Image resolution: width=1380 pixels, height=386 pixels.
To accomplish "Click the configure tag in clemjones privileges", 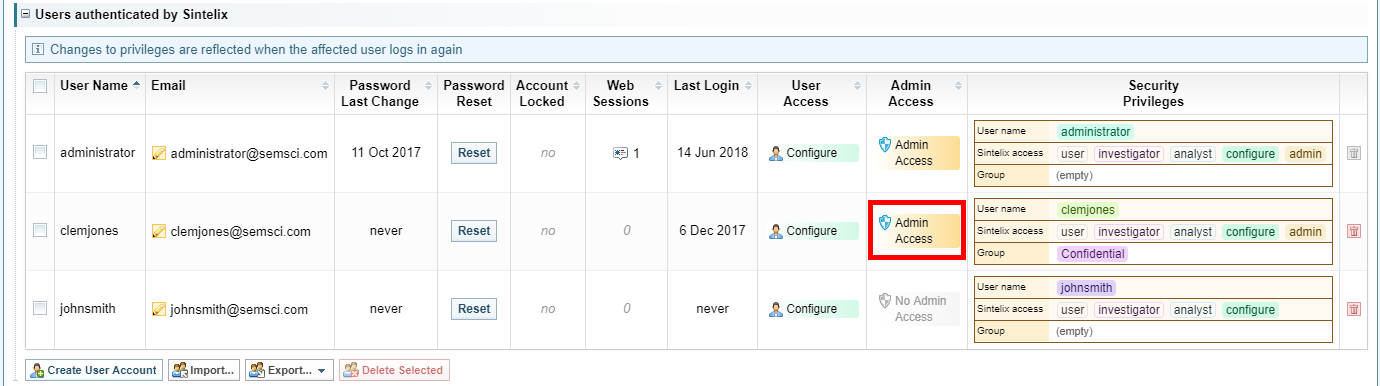I will coord(1250,232).
